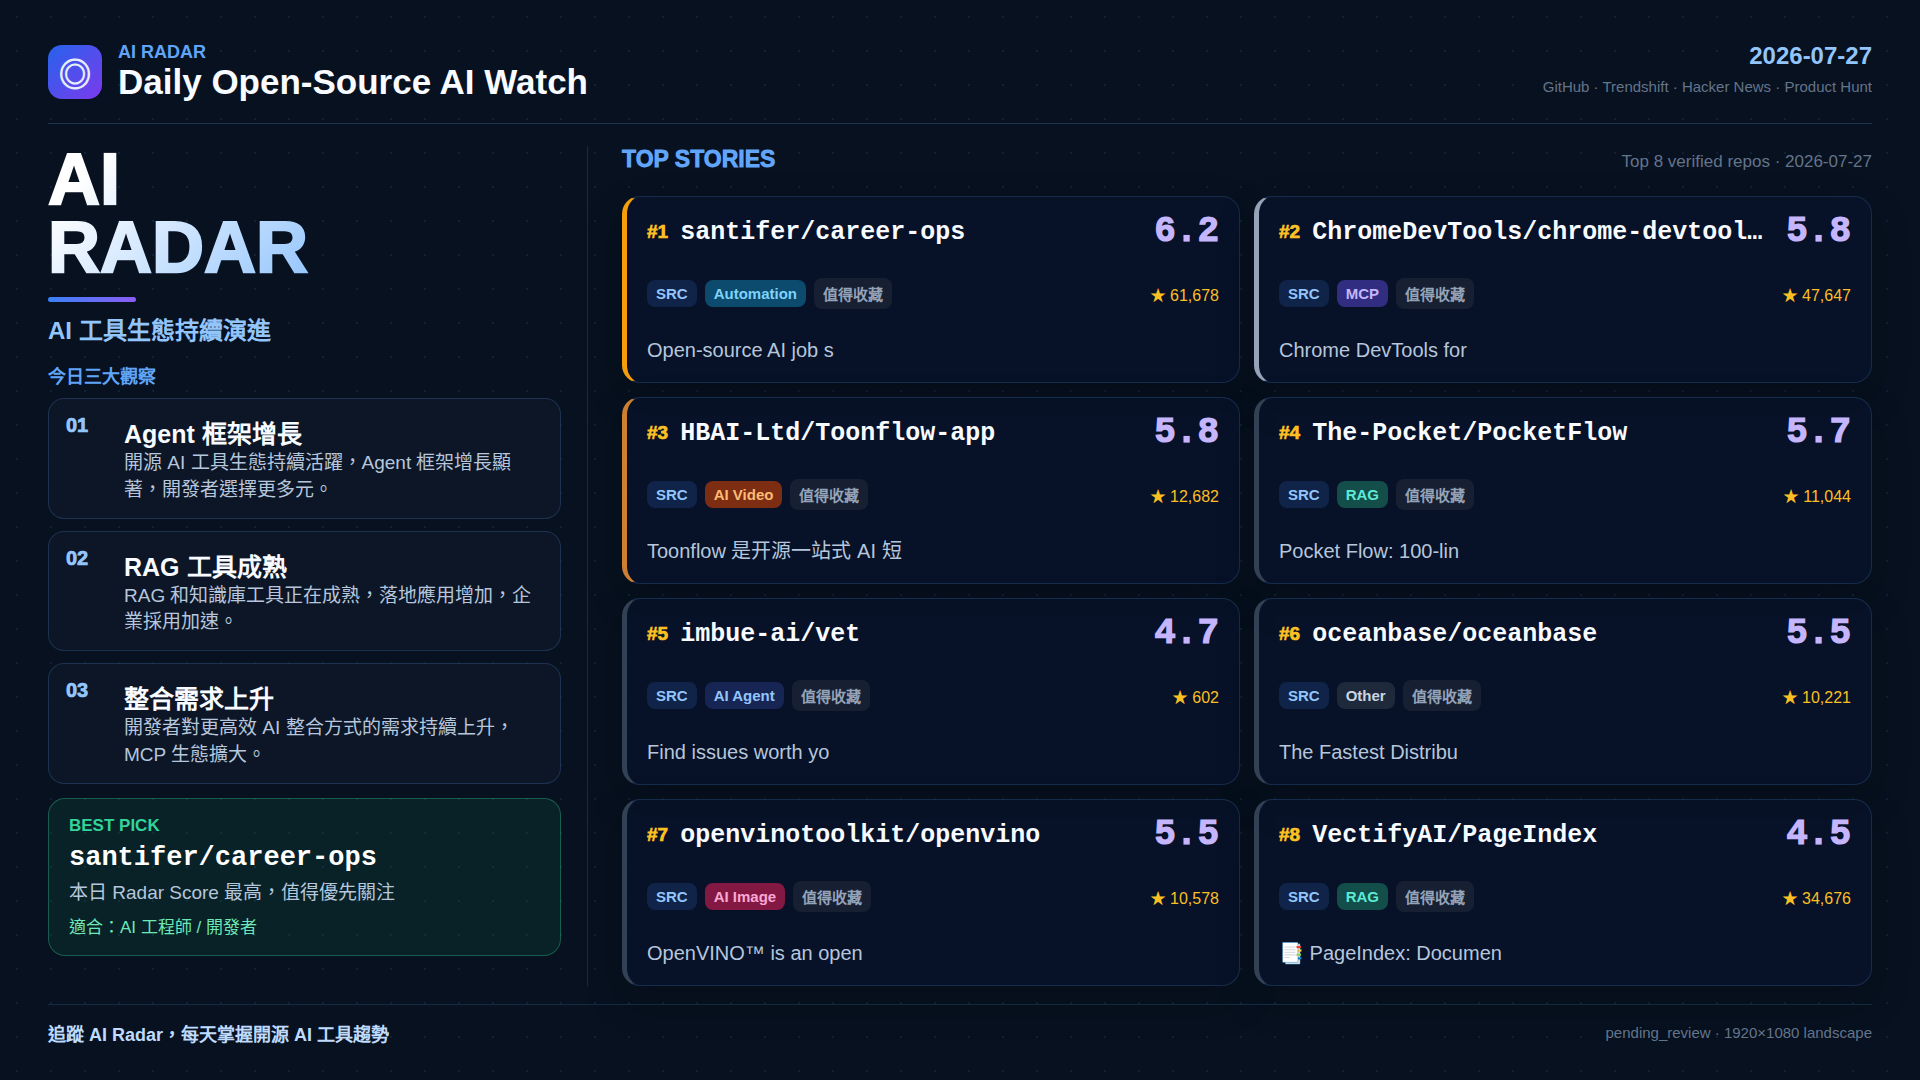This screenshot has height=1080, width=1920.
Task: Open ChromeDevTools/chrome-devtool… repo title
Action: 1537,231
